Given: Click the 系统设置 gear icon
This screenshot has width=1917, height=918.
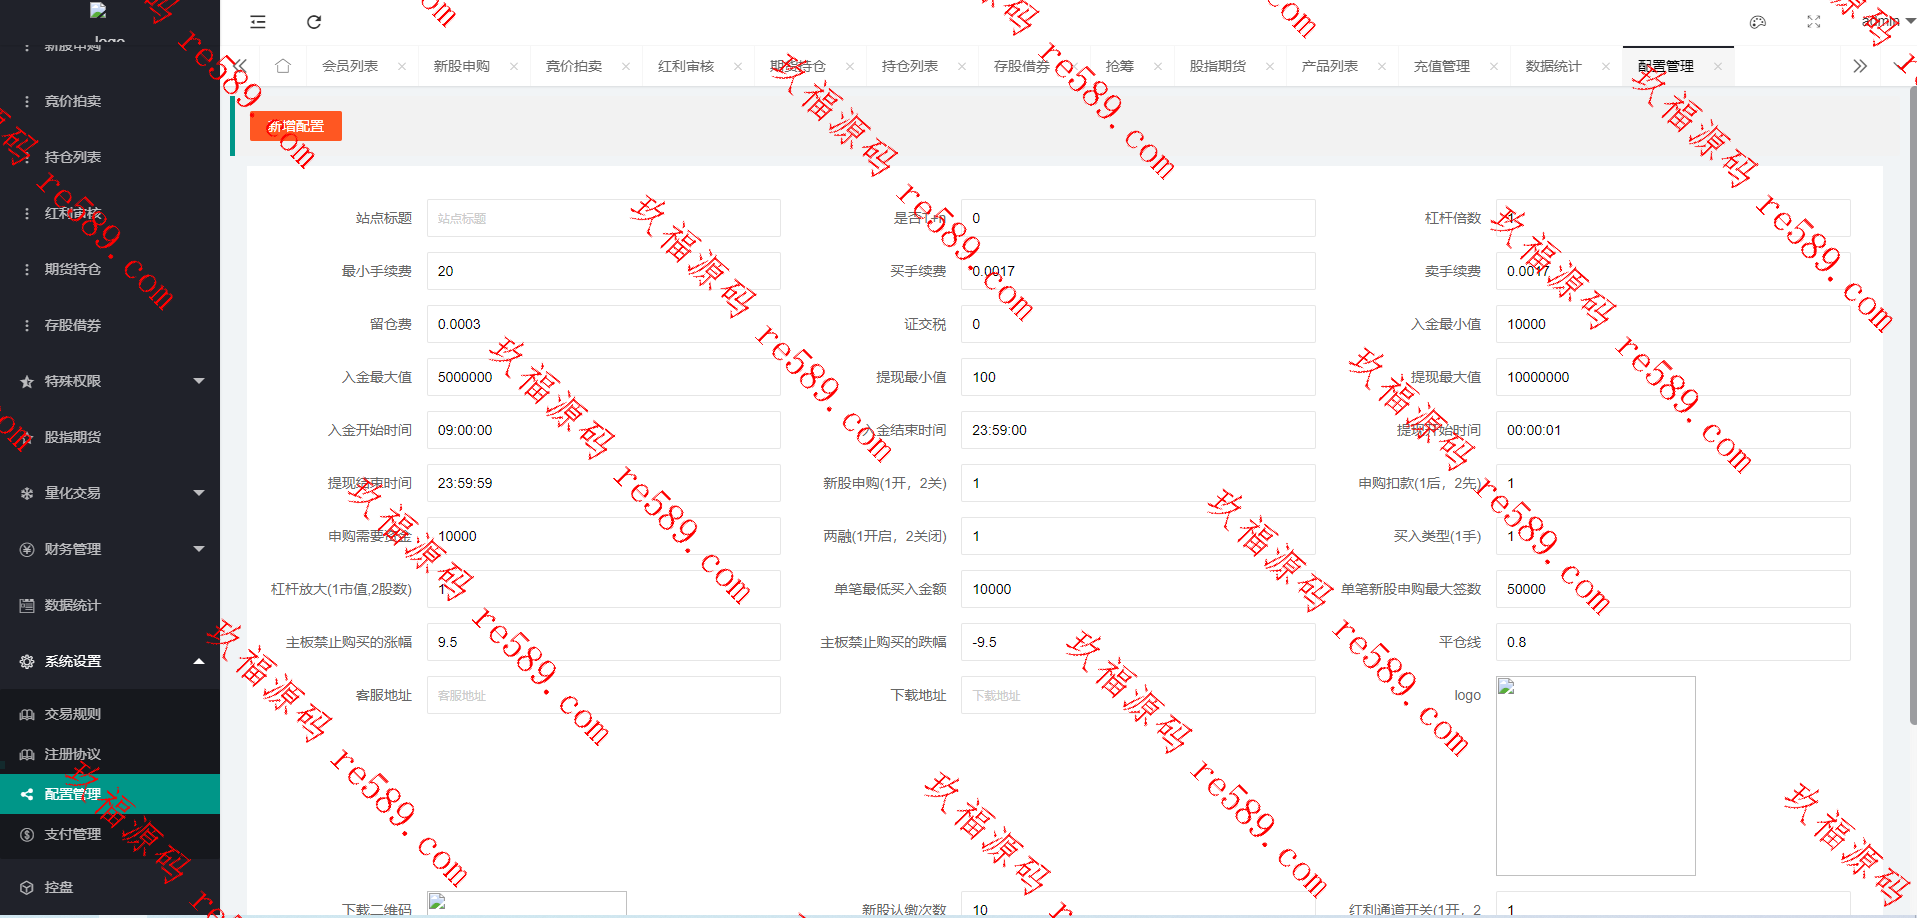Looking at the screenshot, I should tap(27, 661).
